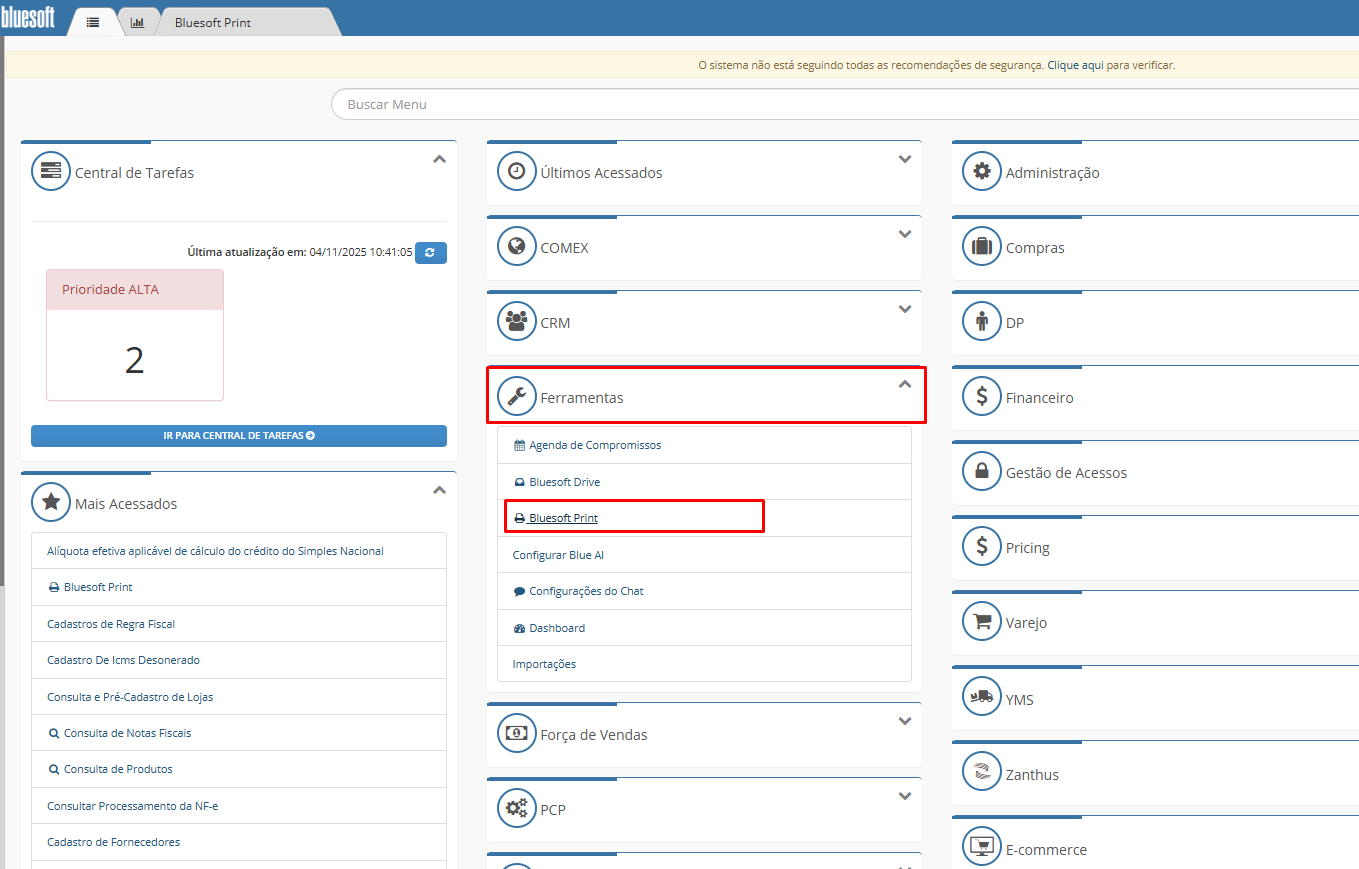Click the Ir Para Central de Tarefas button

coord(239,436)
